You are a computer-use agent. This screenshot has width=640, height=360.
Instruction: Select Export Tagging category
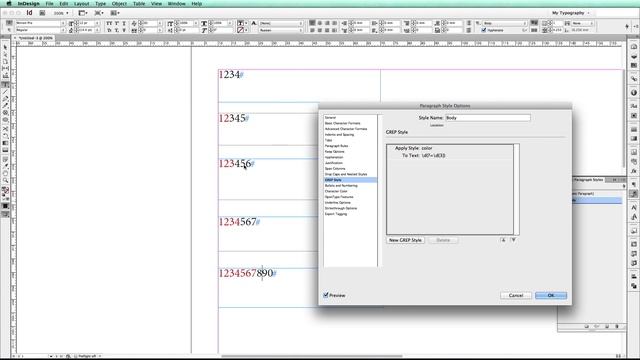tap(336, 214)
